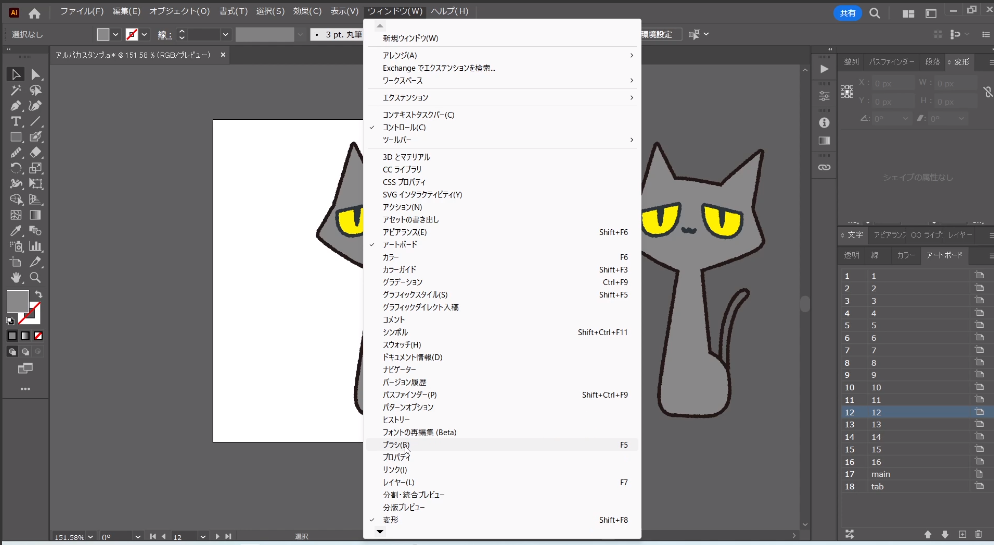Viewport: 994px width, 545px height.
Task: Uncheck アートボード in the Window menu
Action: [400, 244]
